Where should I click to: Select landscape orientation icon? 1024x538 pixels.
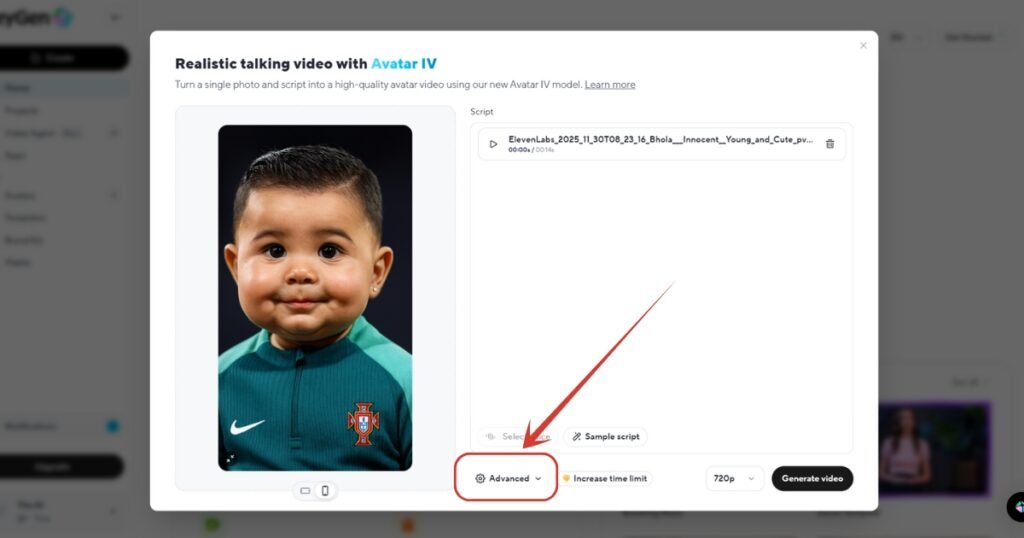coord(305,491)
